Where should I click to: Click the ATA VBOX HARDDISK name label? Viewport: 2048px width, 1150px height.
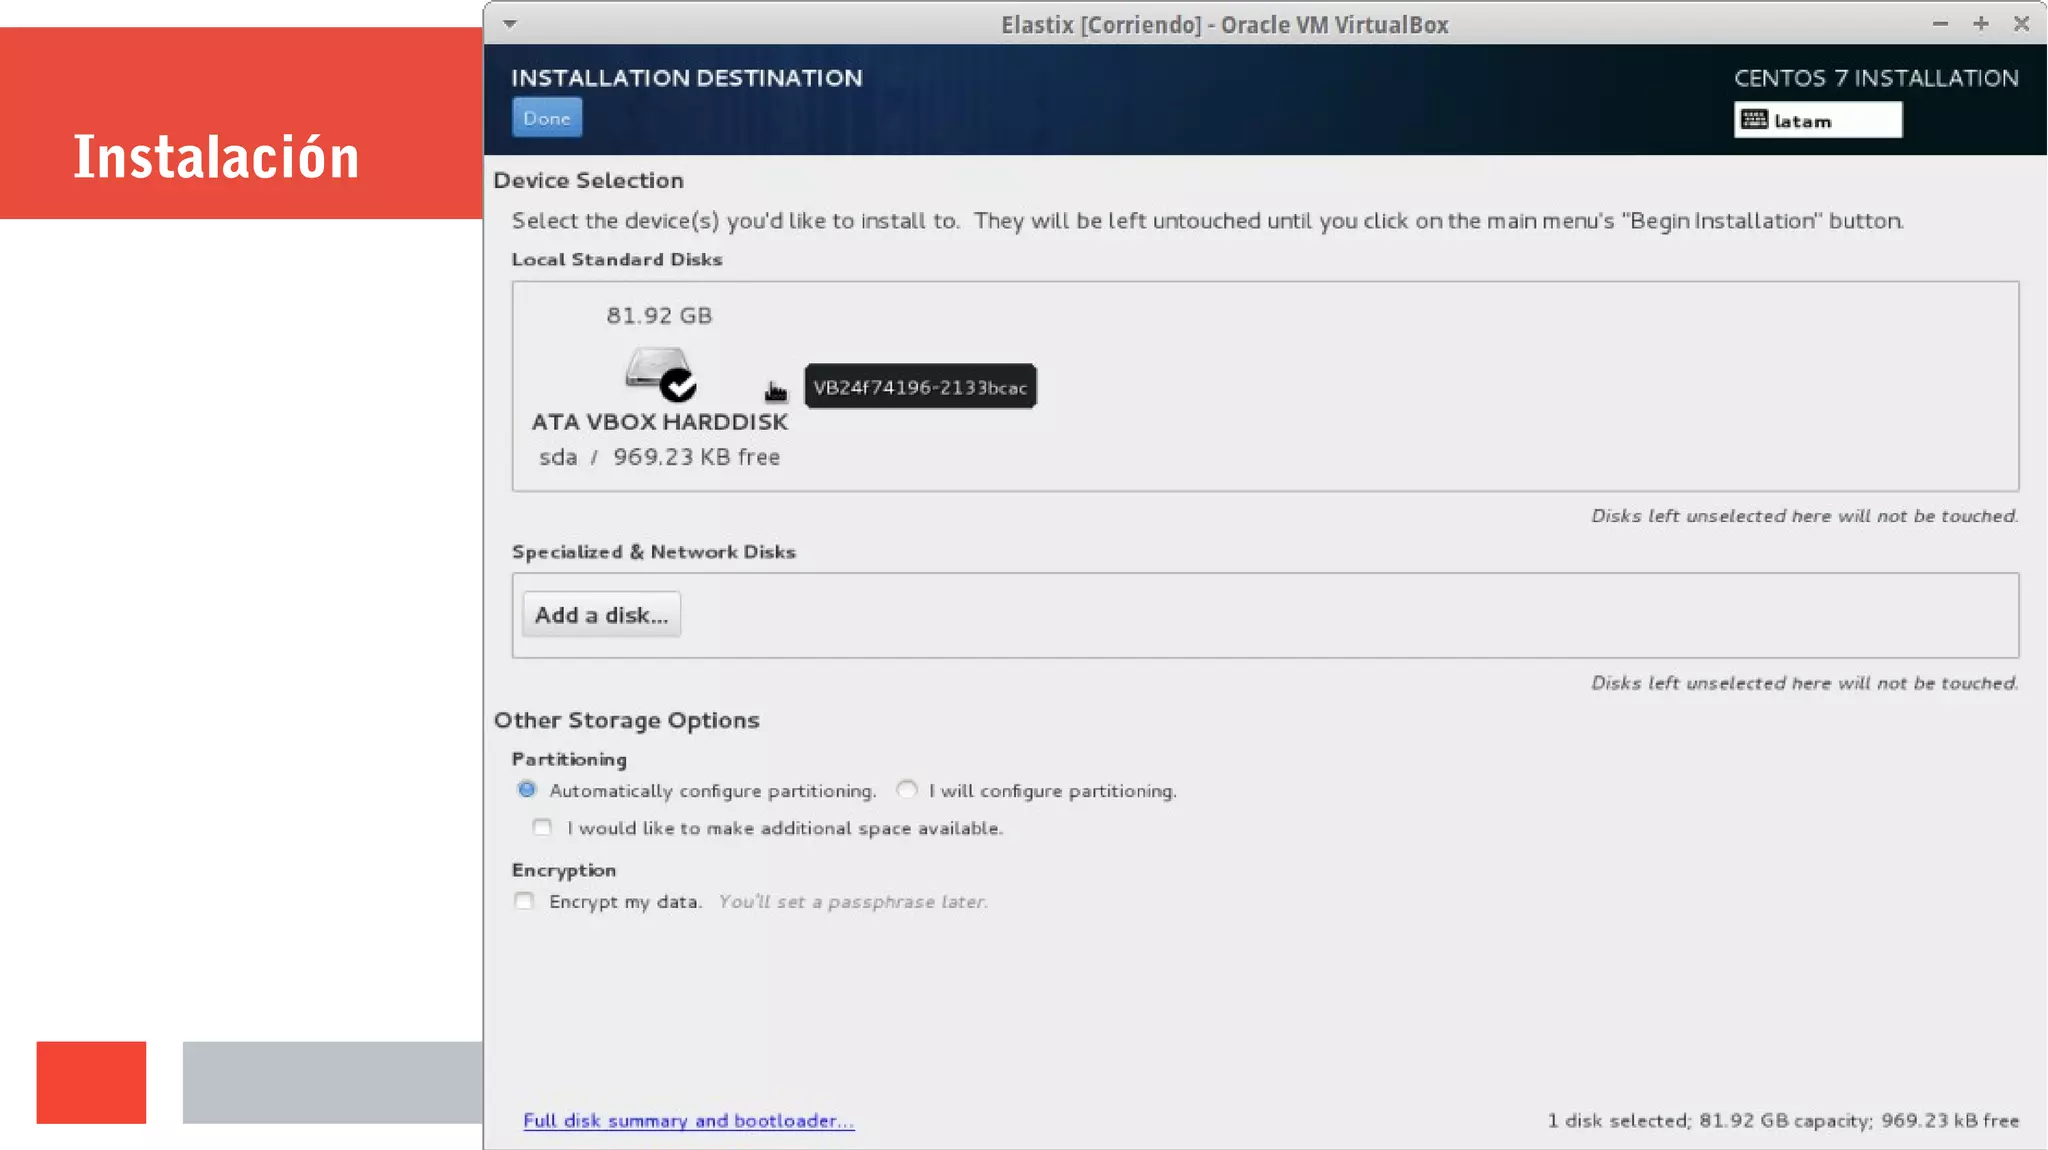(x=659, y=422)
